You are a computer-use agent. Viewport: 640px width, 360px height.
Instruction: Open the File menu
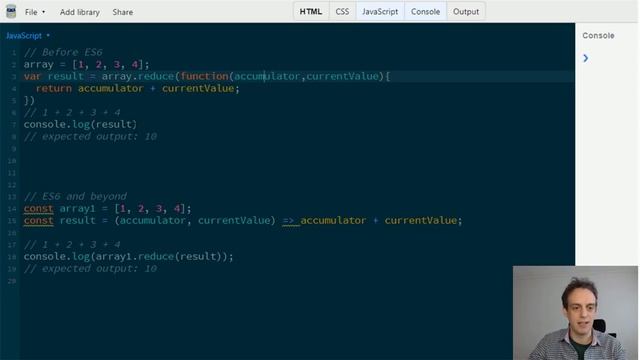coord(35,12)
